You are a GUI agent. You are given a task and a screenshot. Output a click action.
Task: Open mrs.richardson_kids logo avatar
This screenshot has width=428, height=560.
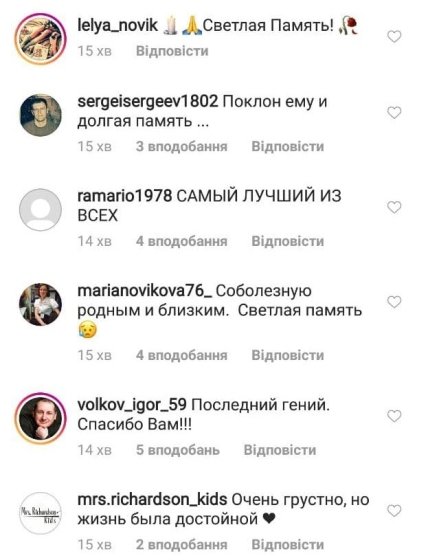click(x=40, y=513)
